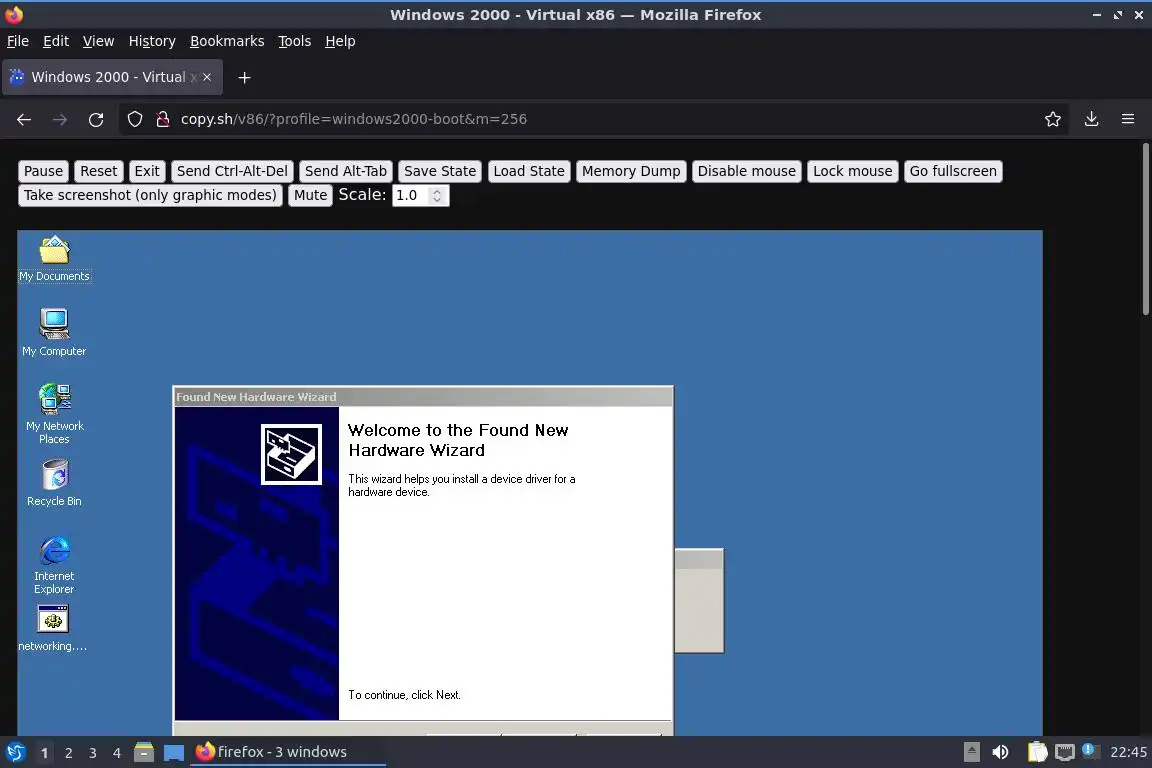Expand hidden tray icons arrow
The width and height of the screenshot is (1152, 768).
(x=971, y=752)
